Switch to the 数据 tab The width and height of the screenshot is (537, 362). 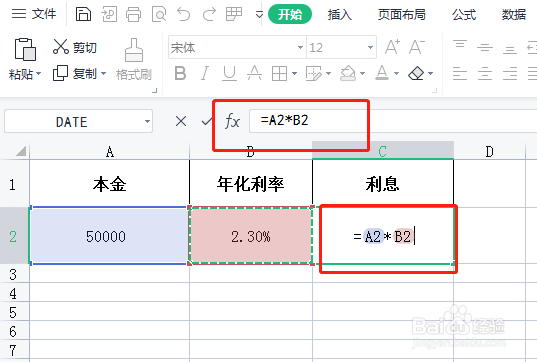pos(514,14)
